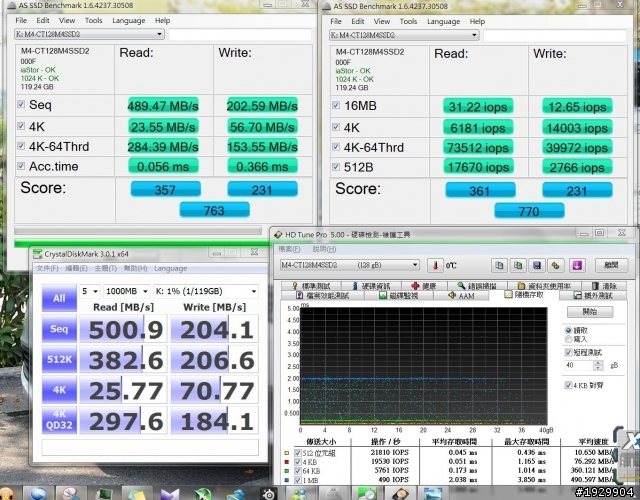Click Steam icon in the taskbar
This screenshot has height=500, width=640.
(269, 494)
